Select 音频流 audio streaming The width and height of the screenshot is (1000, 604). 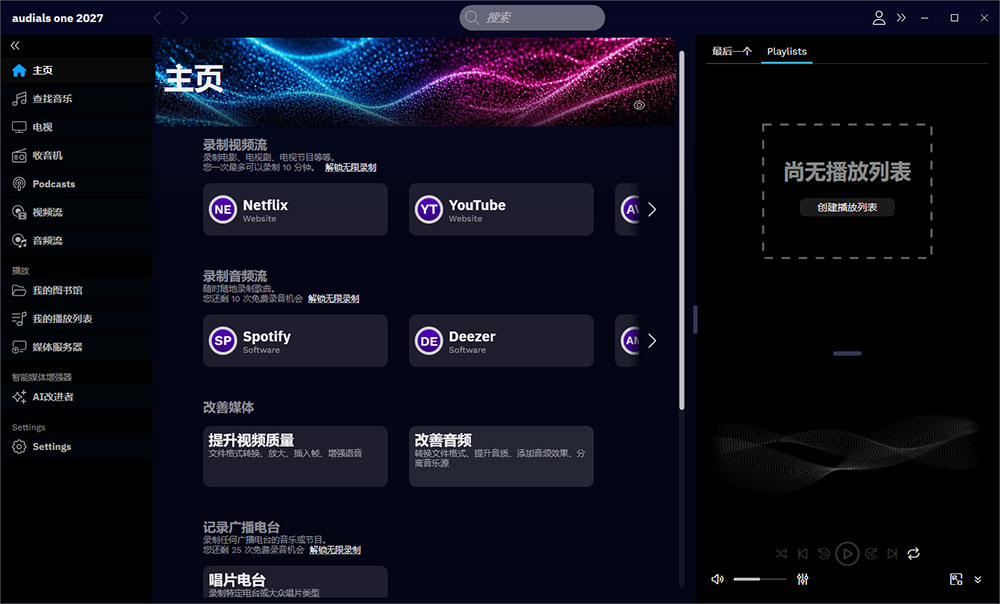point(76,240)
